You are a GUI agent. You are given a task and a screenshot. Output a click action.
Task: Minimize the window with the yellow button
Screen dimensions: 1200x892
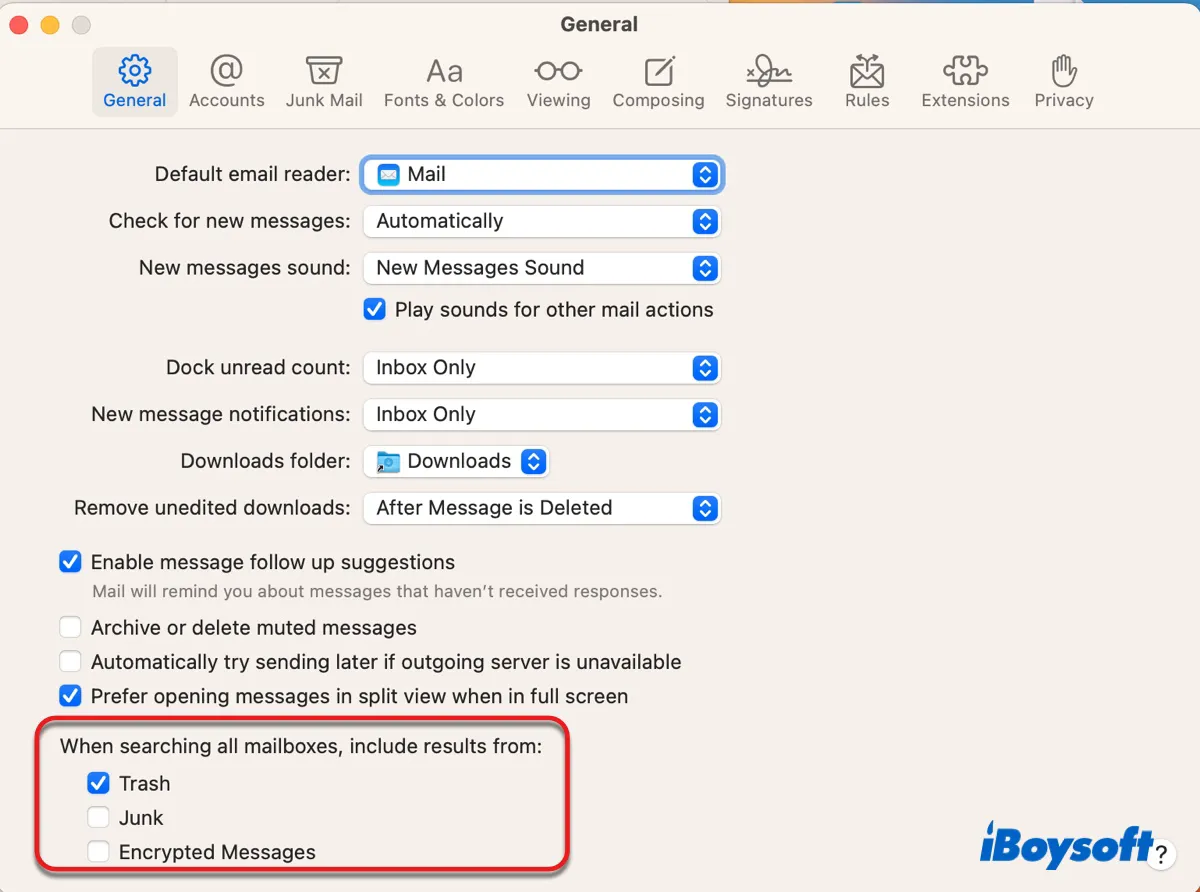point(50,25)
